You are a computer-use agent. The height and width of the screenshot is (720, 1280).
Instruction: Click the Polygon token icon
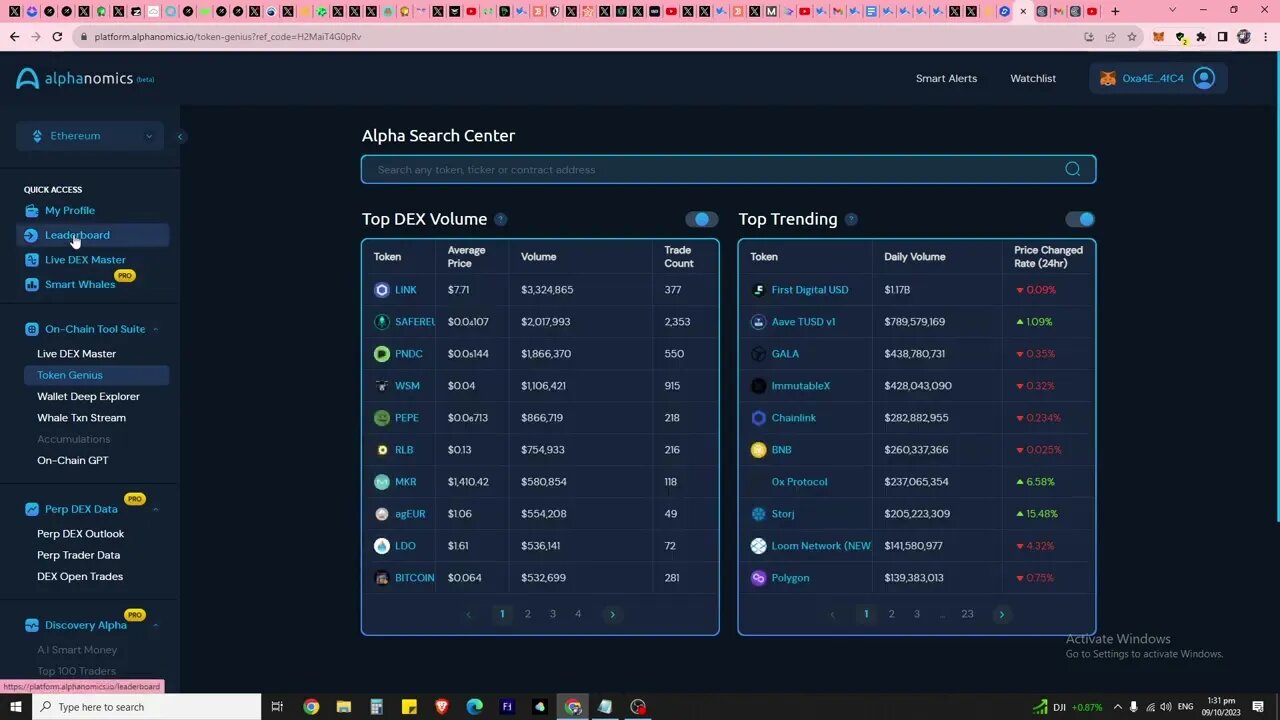(x=758, y=578)
